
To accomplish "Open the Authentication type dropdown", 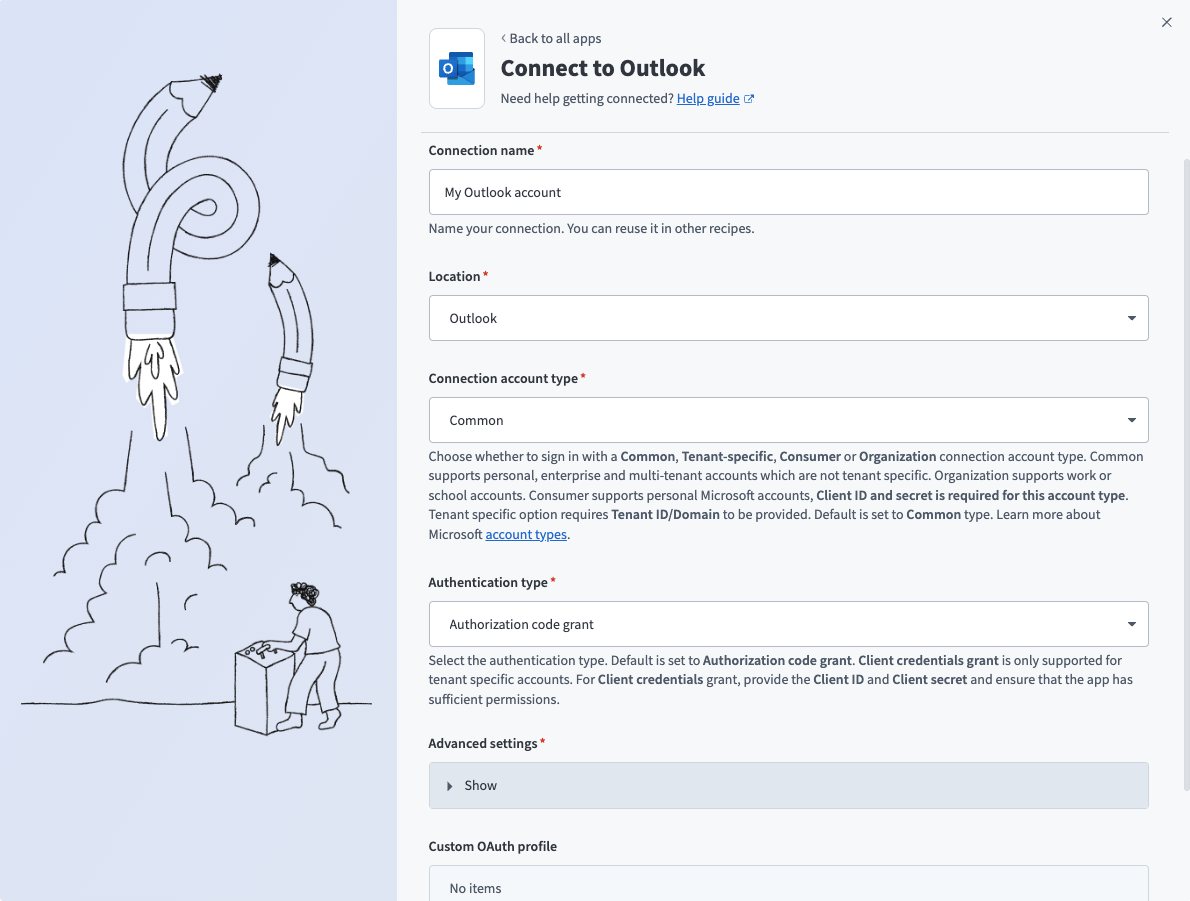I will (x=788, y=624).
